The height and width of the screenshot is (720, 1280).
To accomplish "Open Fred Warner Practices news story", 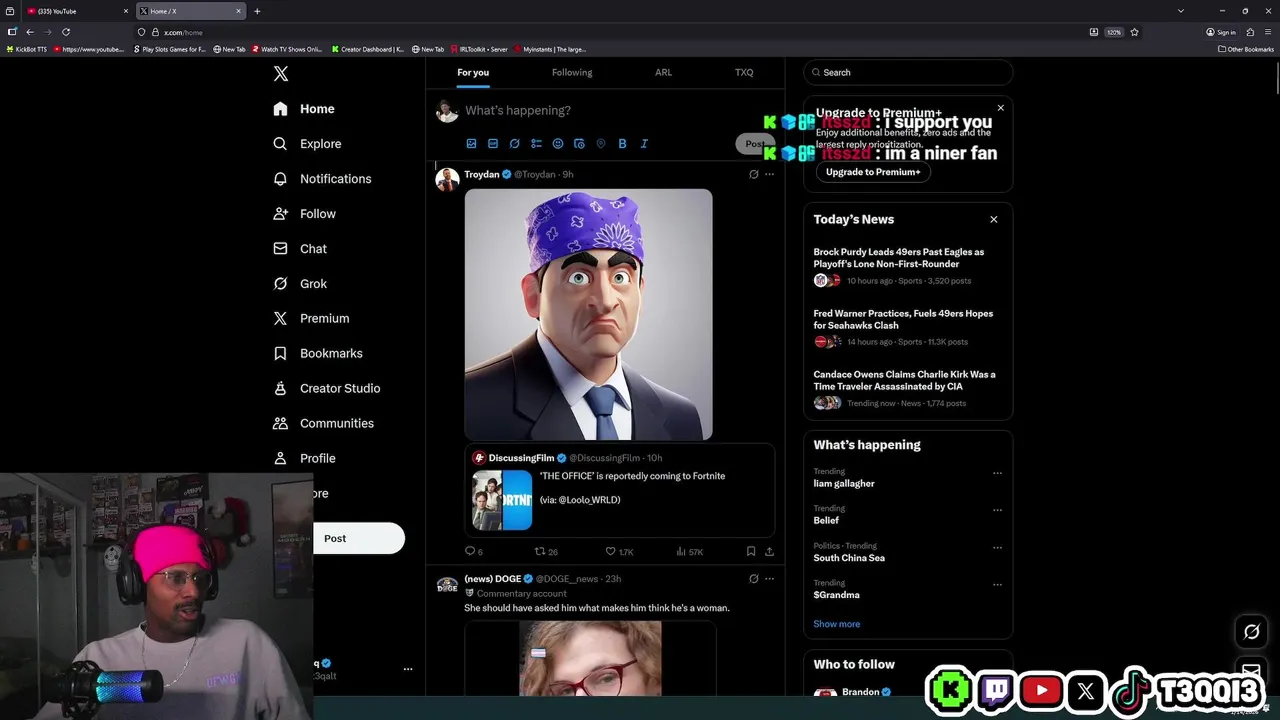I will pos(908,329).
